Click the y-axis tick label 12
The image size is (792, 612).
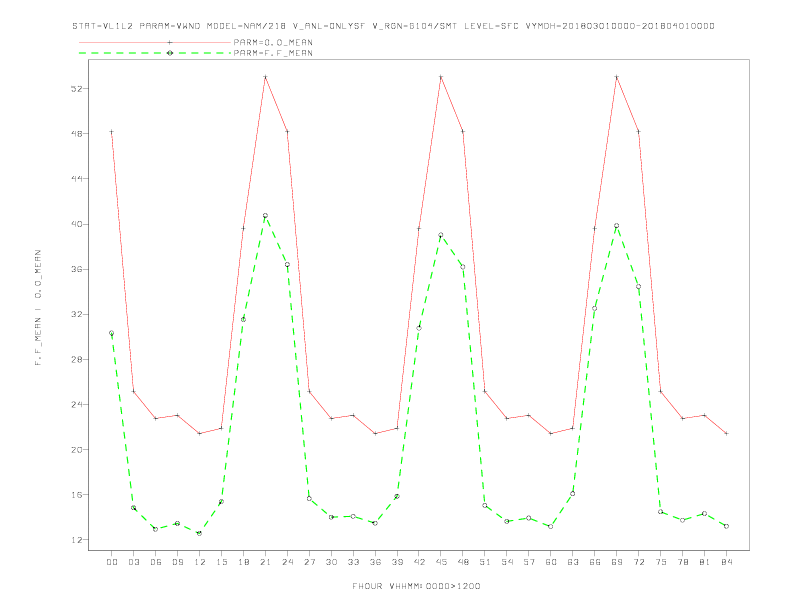77,540
